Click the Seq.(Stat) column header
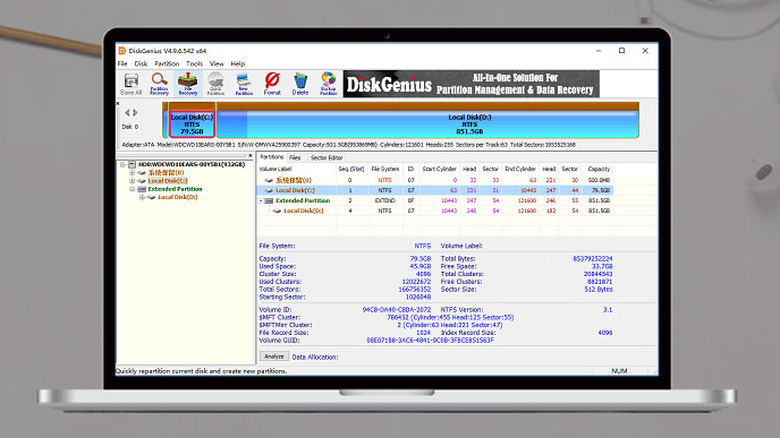The width and height of the screenshot is (780, 438). (x=351, y=169)
